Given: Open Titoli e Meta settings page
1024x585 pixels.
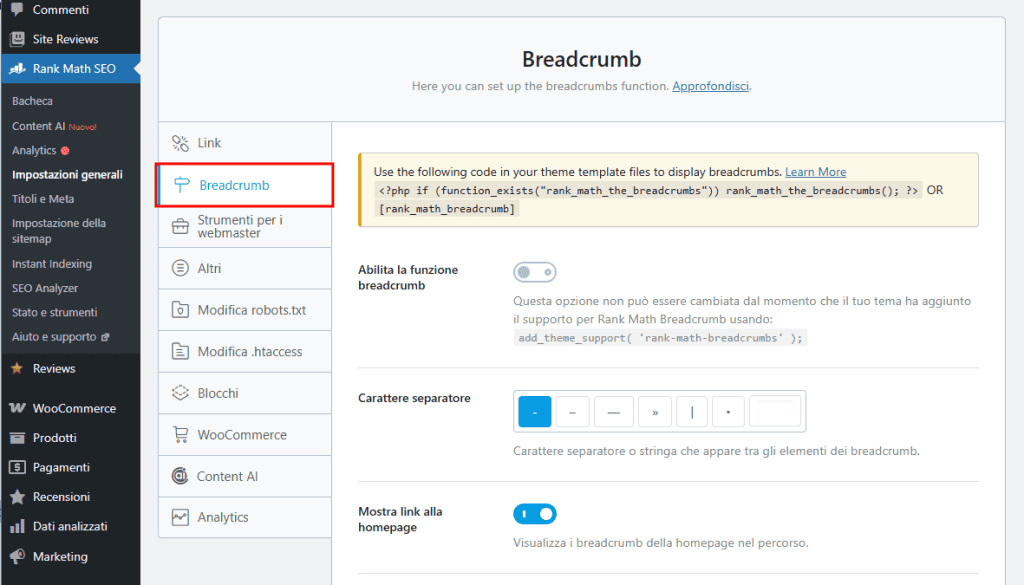Looking at the screenshot, I should (42, 198).
